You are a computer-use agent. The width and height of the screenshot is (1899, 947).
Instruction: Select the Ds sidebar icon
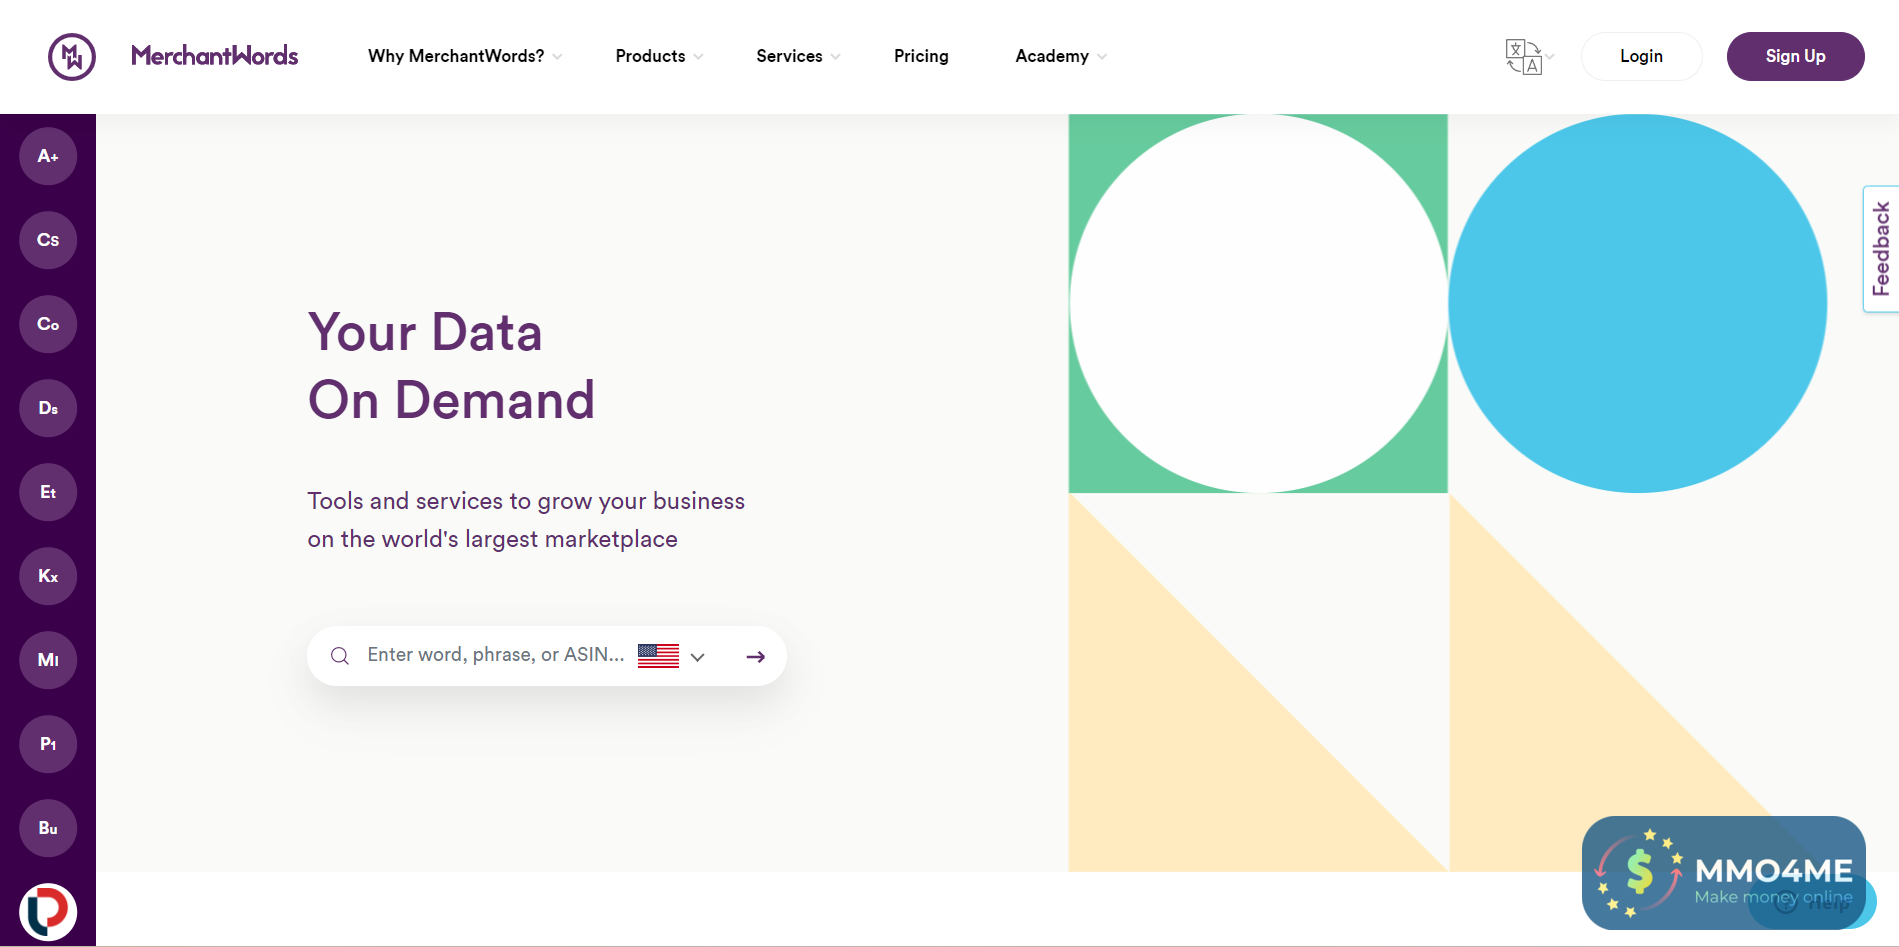coord(48,408)
